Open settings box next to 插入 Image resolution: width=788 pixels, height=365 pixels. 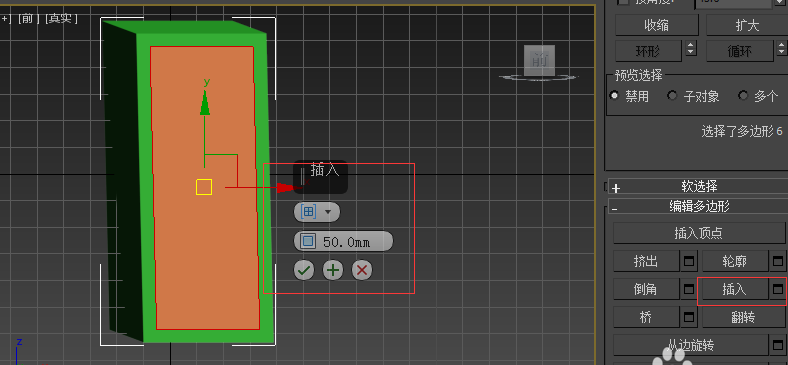pyautogui.click(x=778, y=289)
